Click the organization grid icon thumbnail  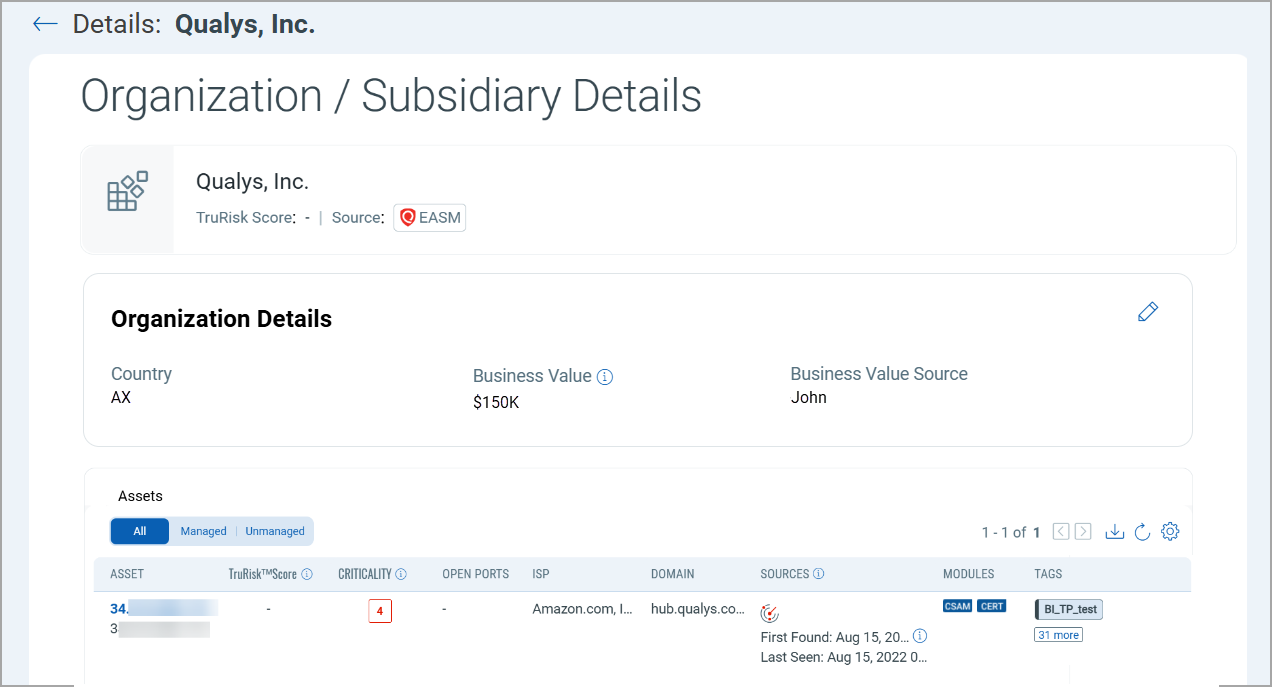point(127,191)
